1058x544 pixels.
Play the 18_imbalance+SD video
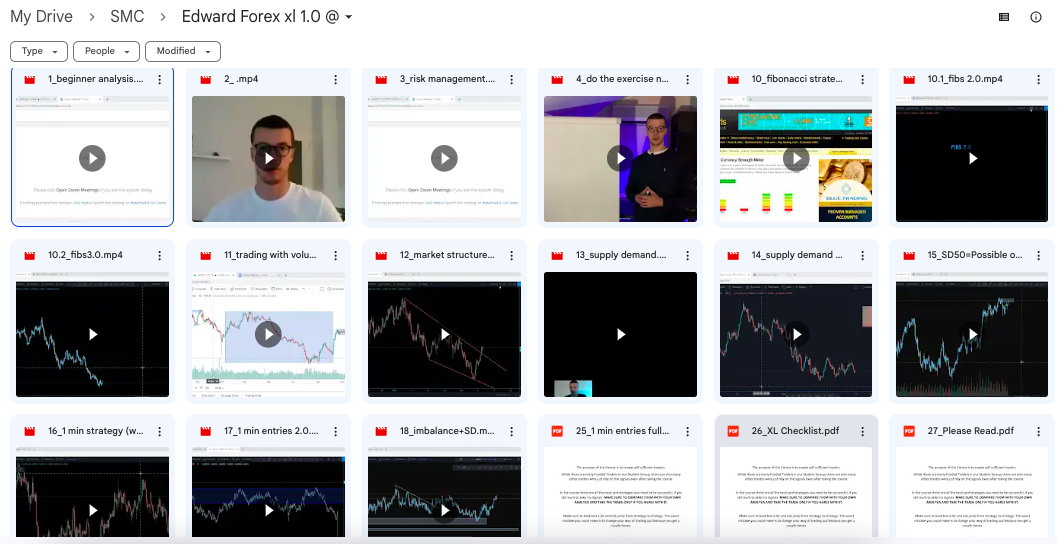pos(444,508)
